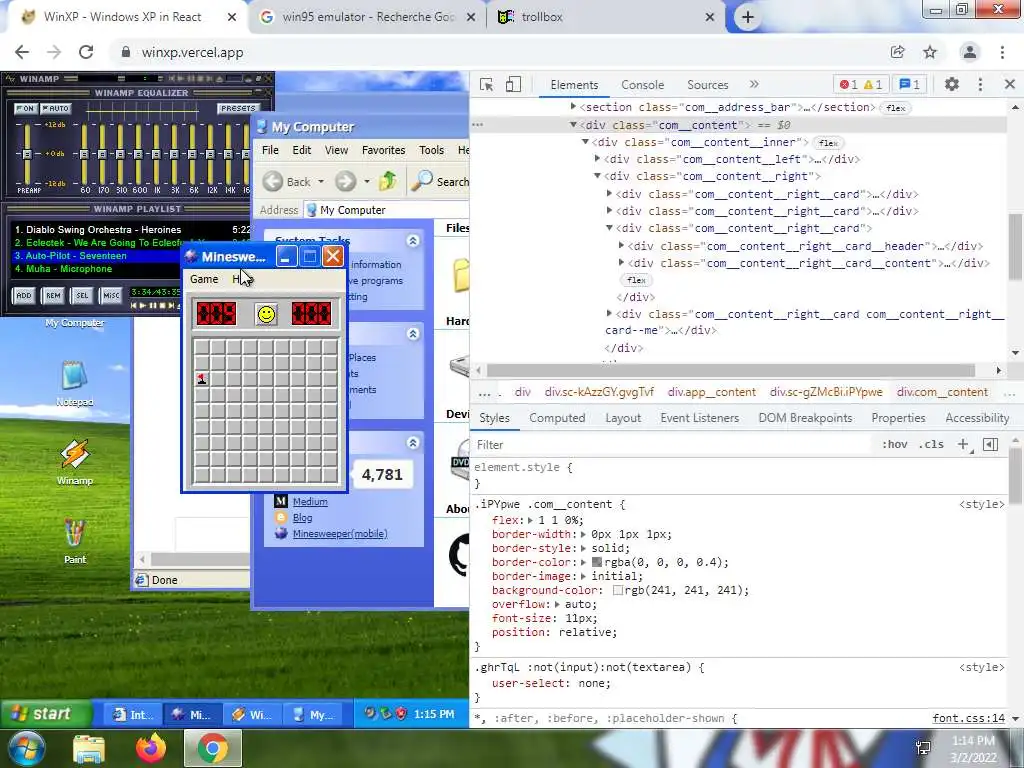1024x768 pixels.
Task: Toggle the Winamp equalizer ON button
Action: [25, 108]
